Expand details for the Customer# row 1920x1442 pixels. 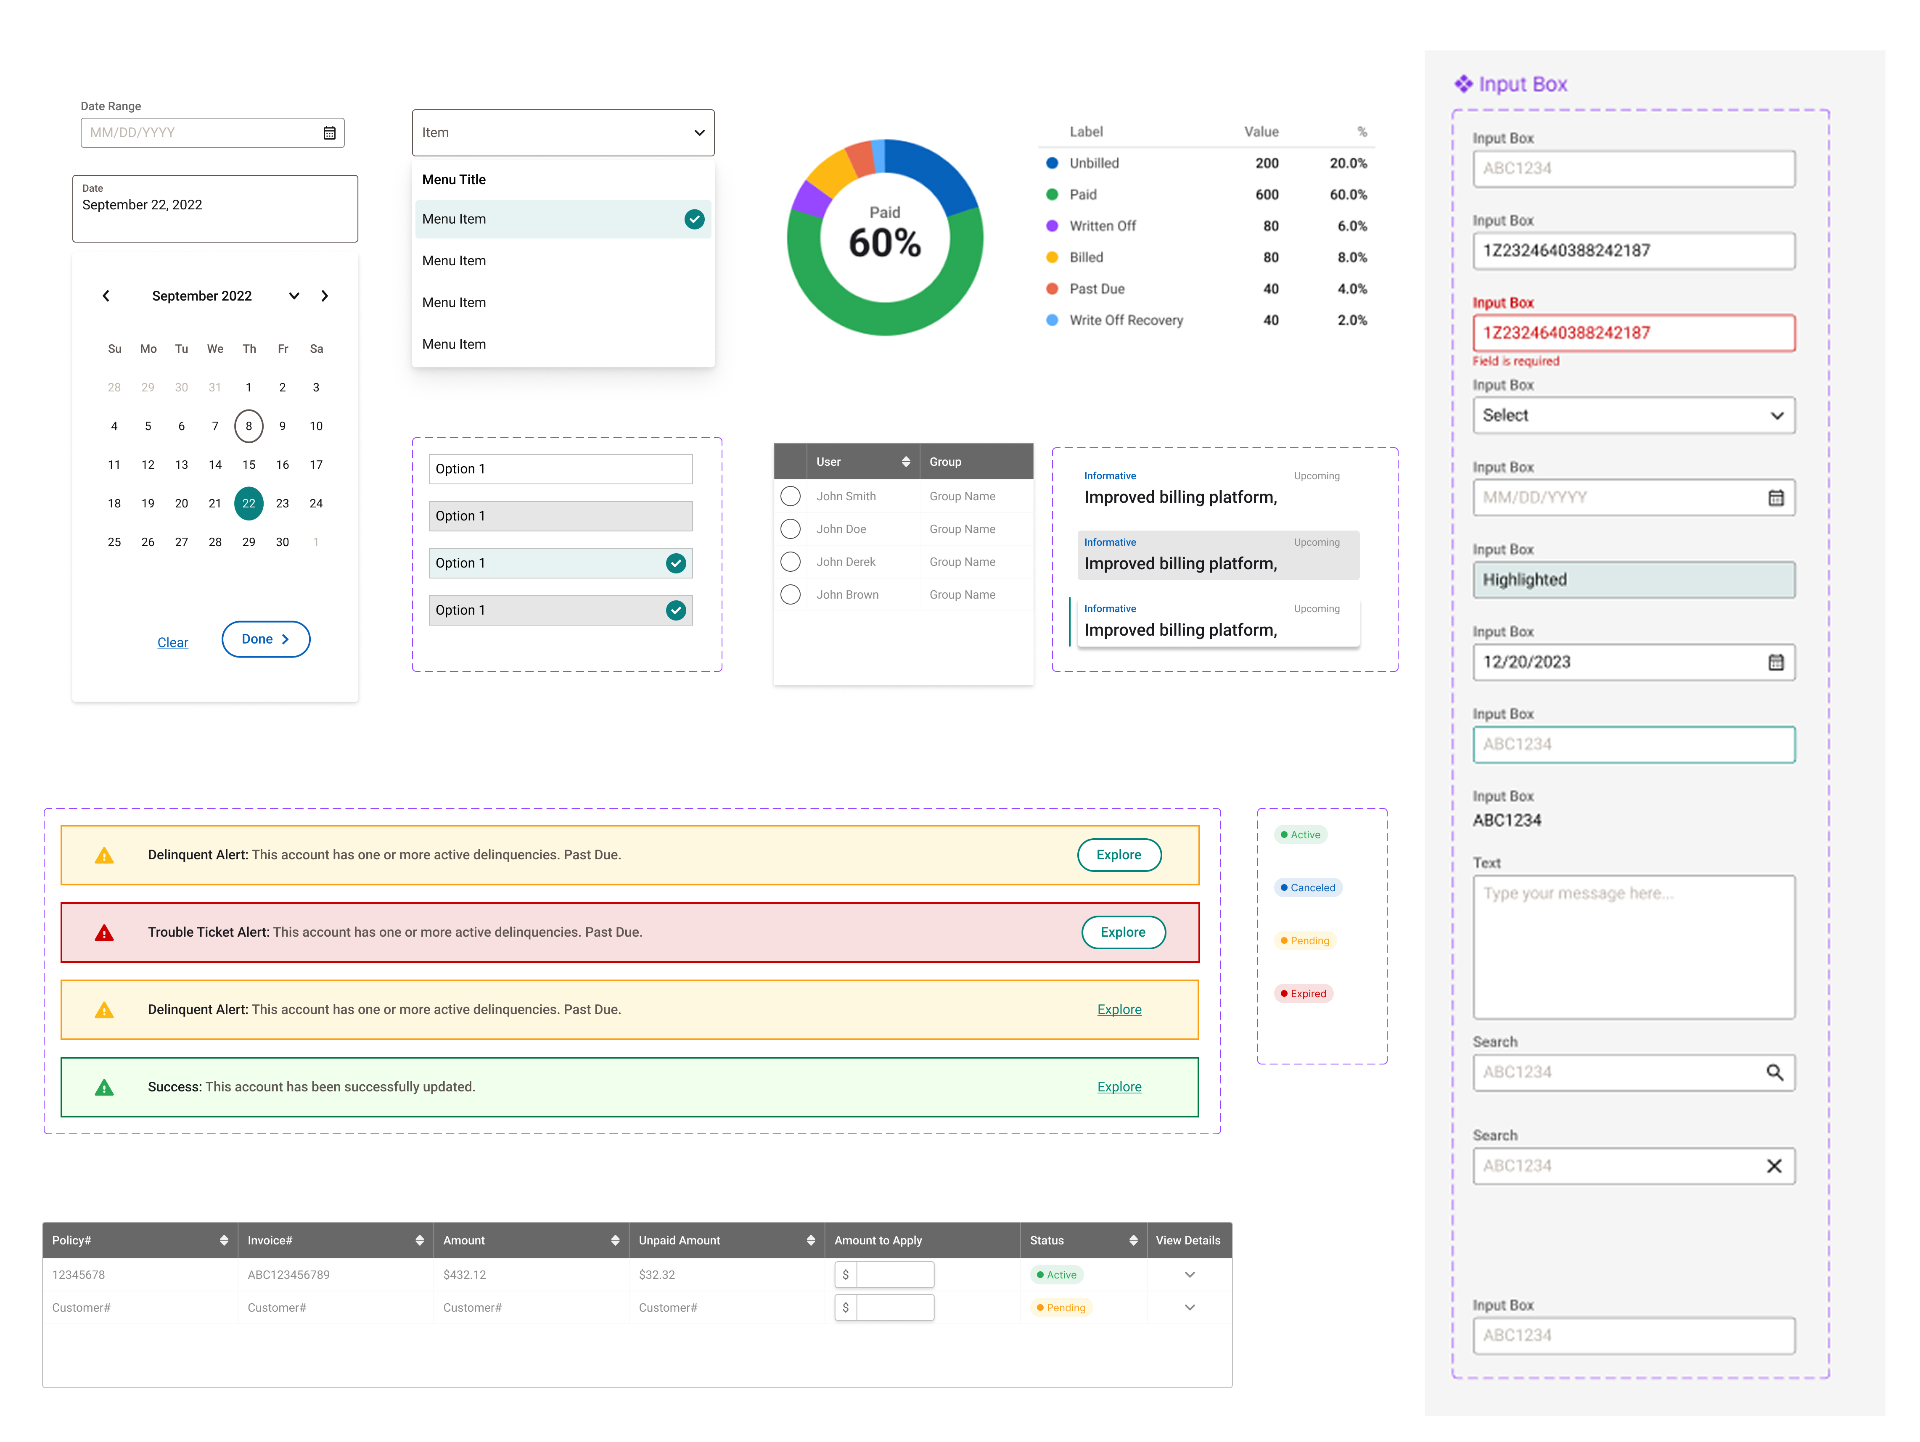pos(1190,1308)
